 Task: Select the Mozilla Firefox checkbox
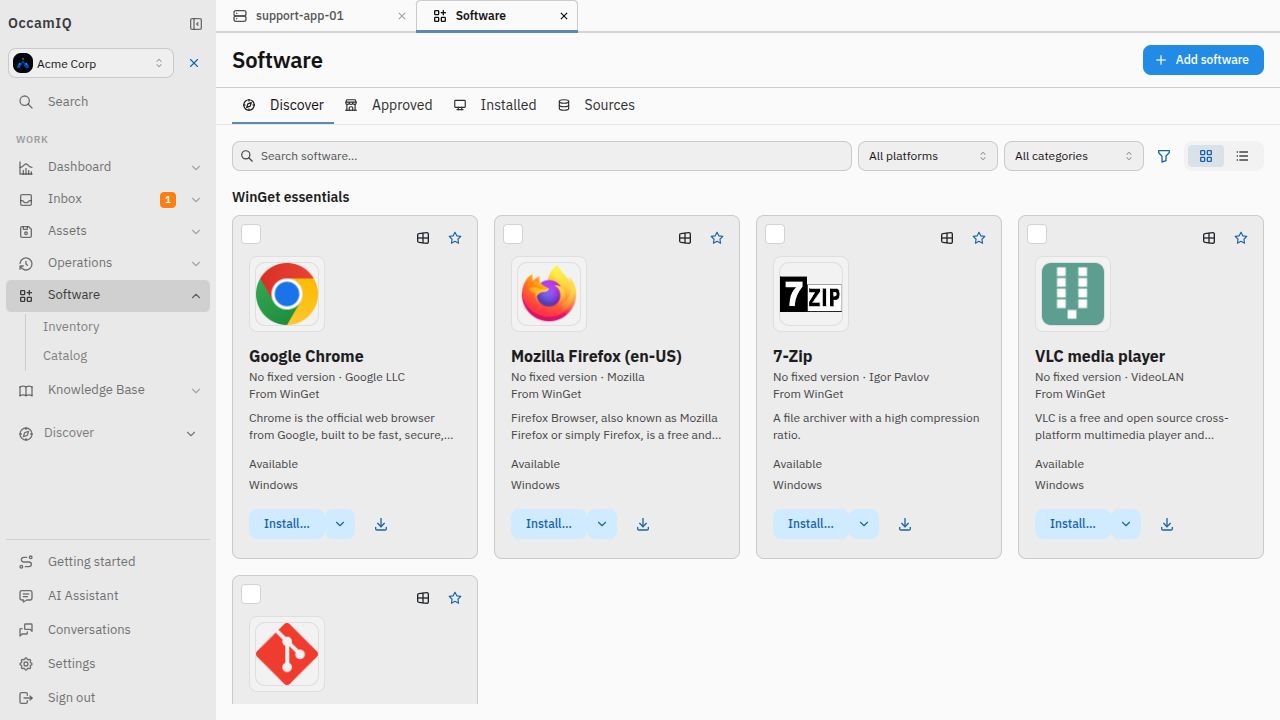(513, 234)
